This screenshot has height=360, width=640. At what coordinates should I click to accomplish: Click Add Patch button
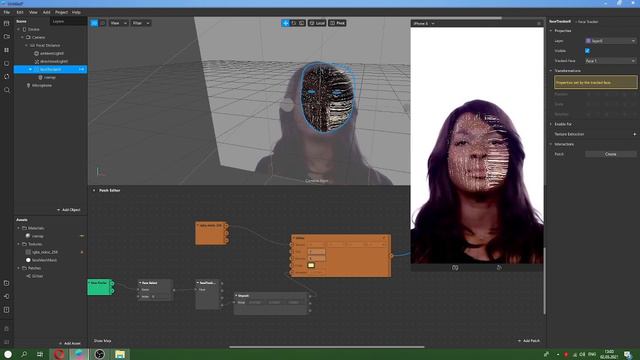pyautogui.click(x=529, y=340)
